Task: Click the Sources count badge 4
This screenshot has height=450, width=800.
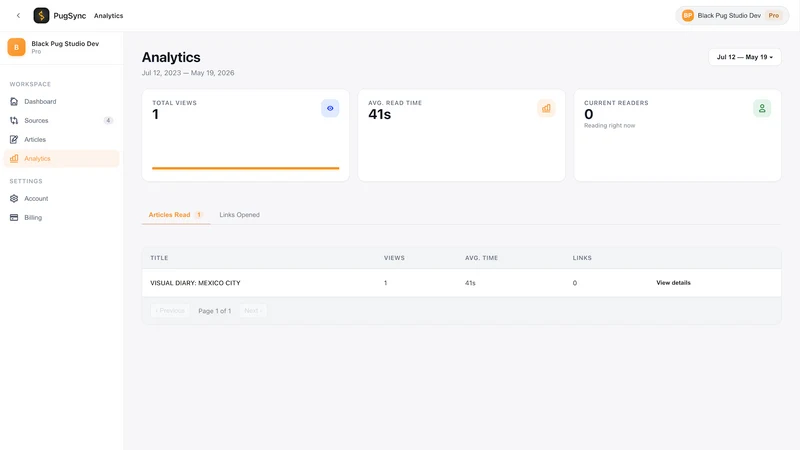Action: (108, 120)
